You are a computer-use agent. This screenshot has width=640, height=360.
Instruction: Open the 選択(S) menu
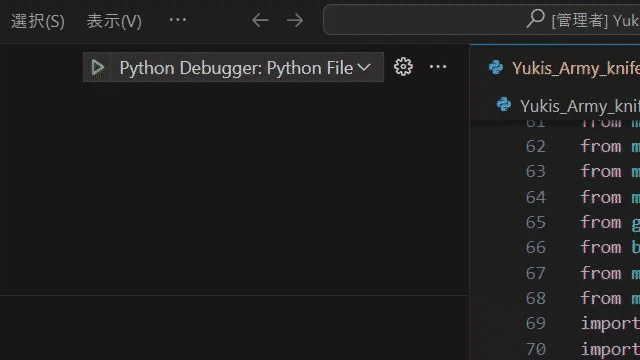click(38, 21)
